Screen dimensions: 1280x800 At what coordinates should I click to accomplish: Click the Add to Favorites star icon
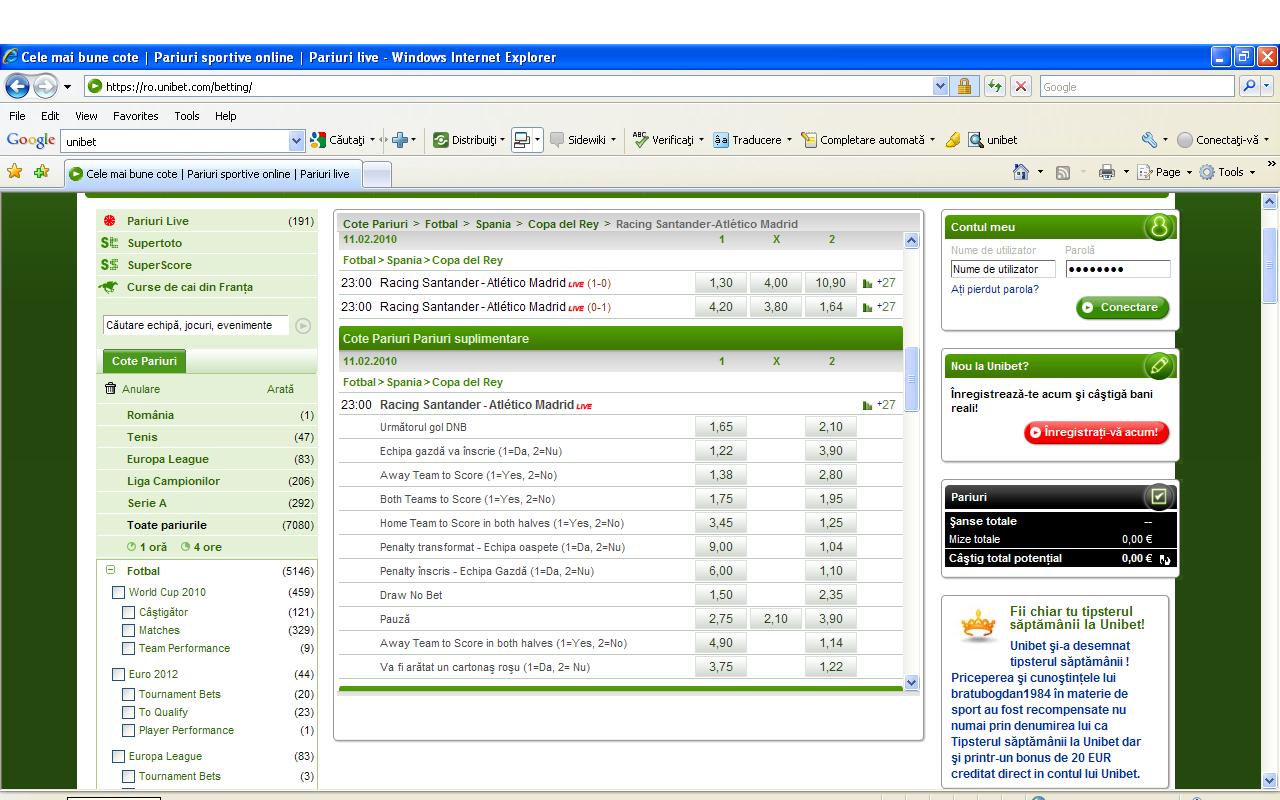click(x=41, y=172)
